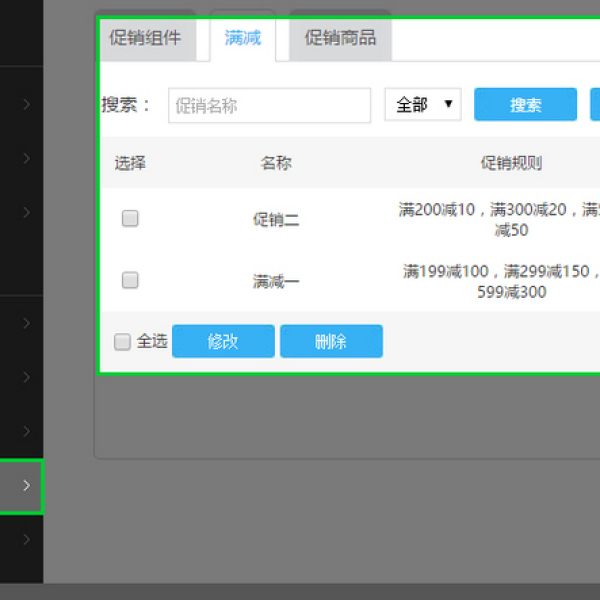The width and height of the screenshot is (600, 600).
Task: Open the 全部 filter dropdown
Action: coord(422,105)
